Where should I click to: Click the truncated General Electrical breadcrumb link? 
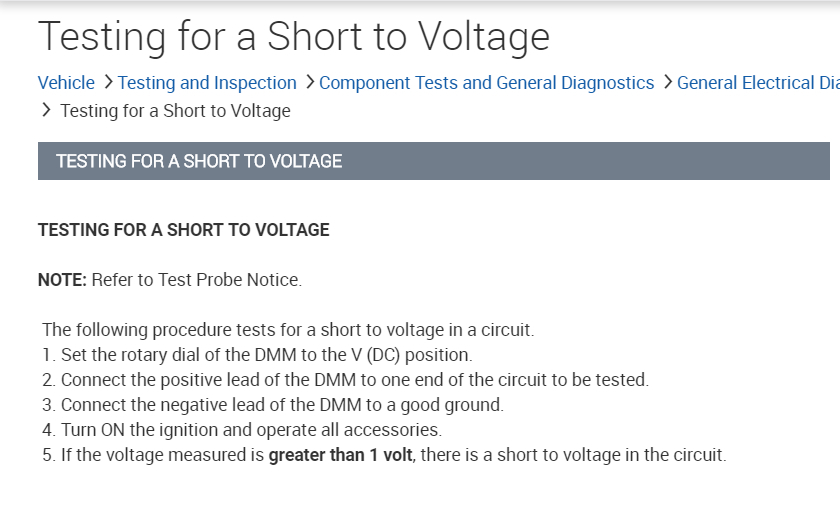[x=757, y=83]
